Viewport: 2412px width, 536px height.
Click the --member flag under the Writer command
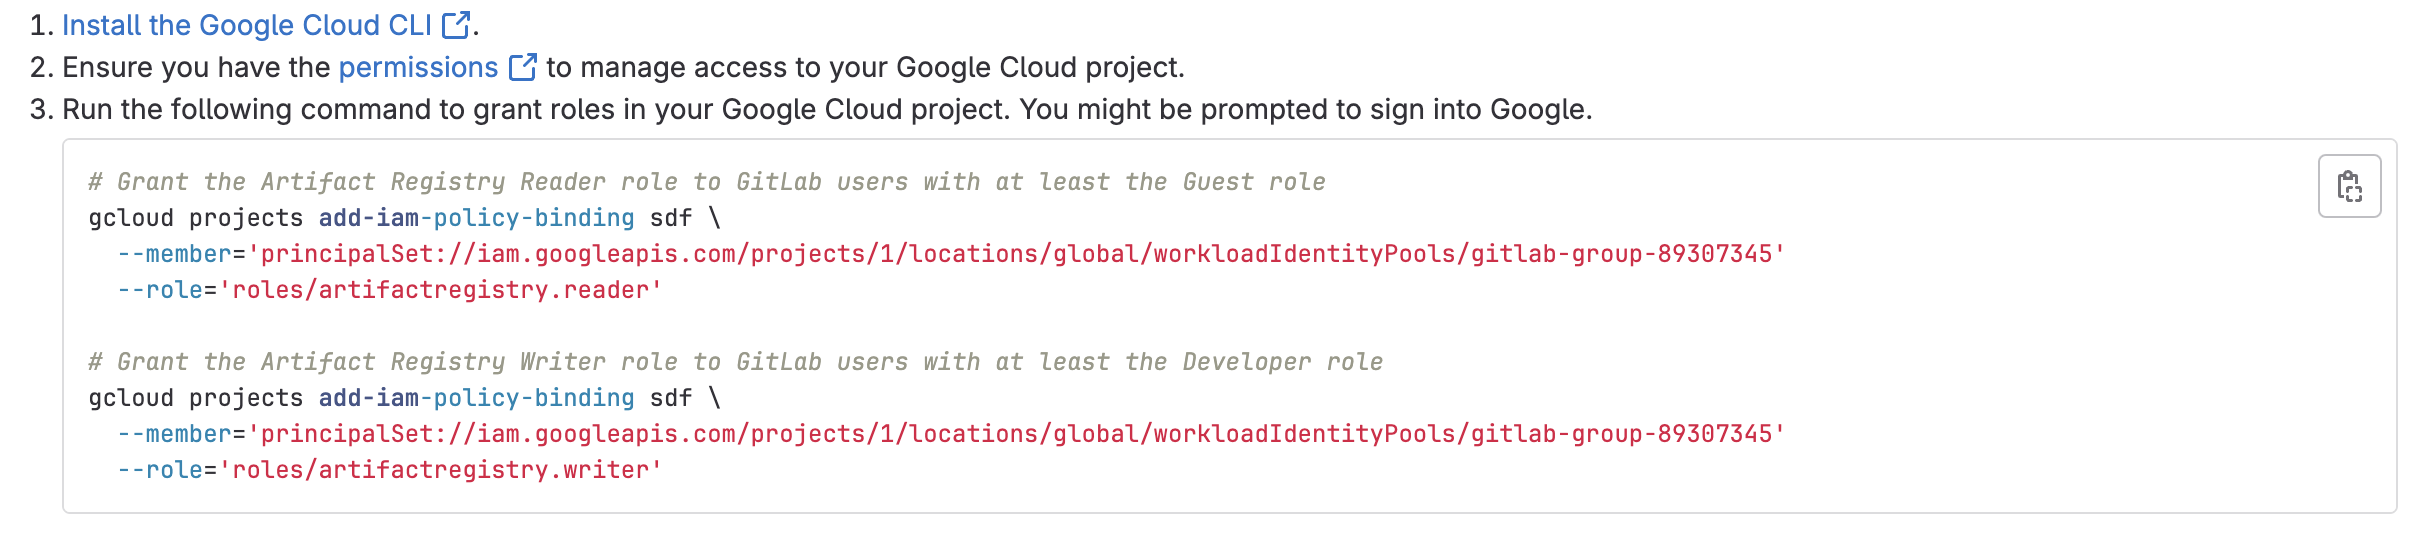[x=174, y=434]
